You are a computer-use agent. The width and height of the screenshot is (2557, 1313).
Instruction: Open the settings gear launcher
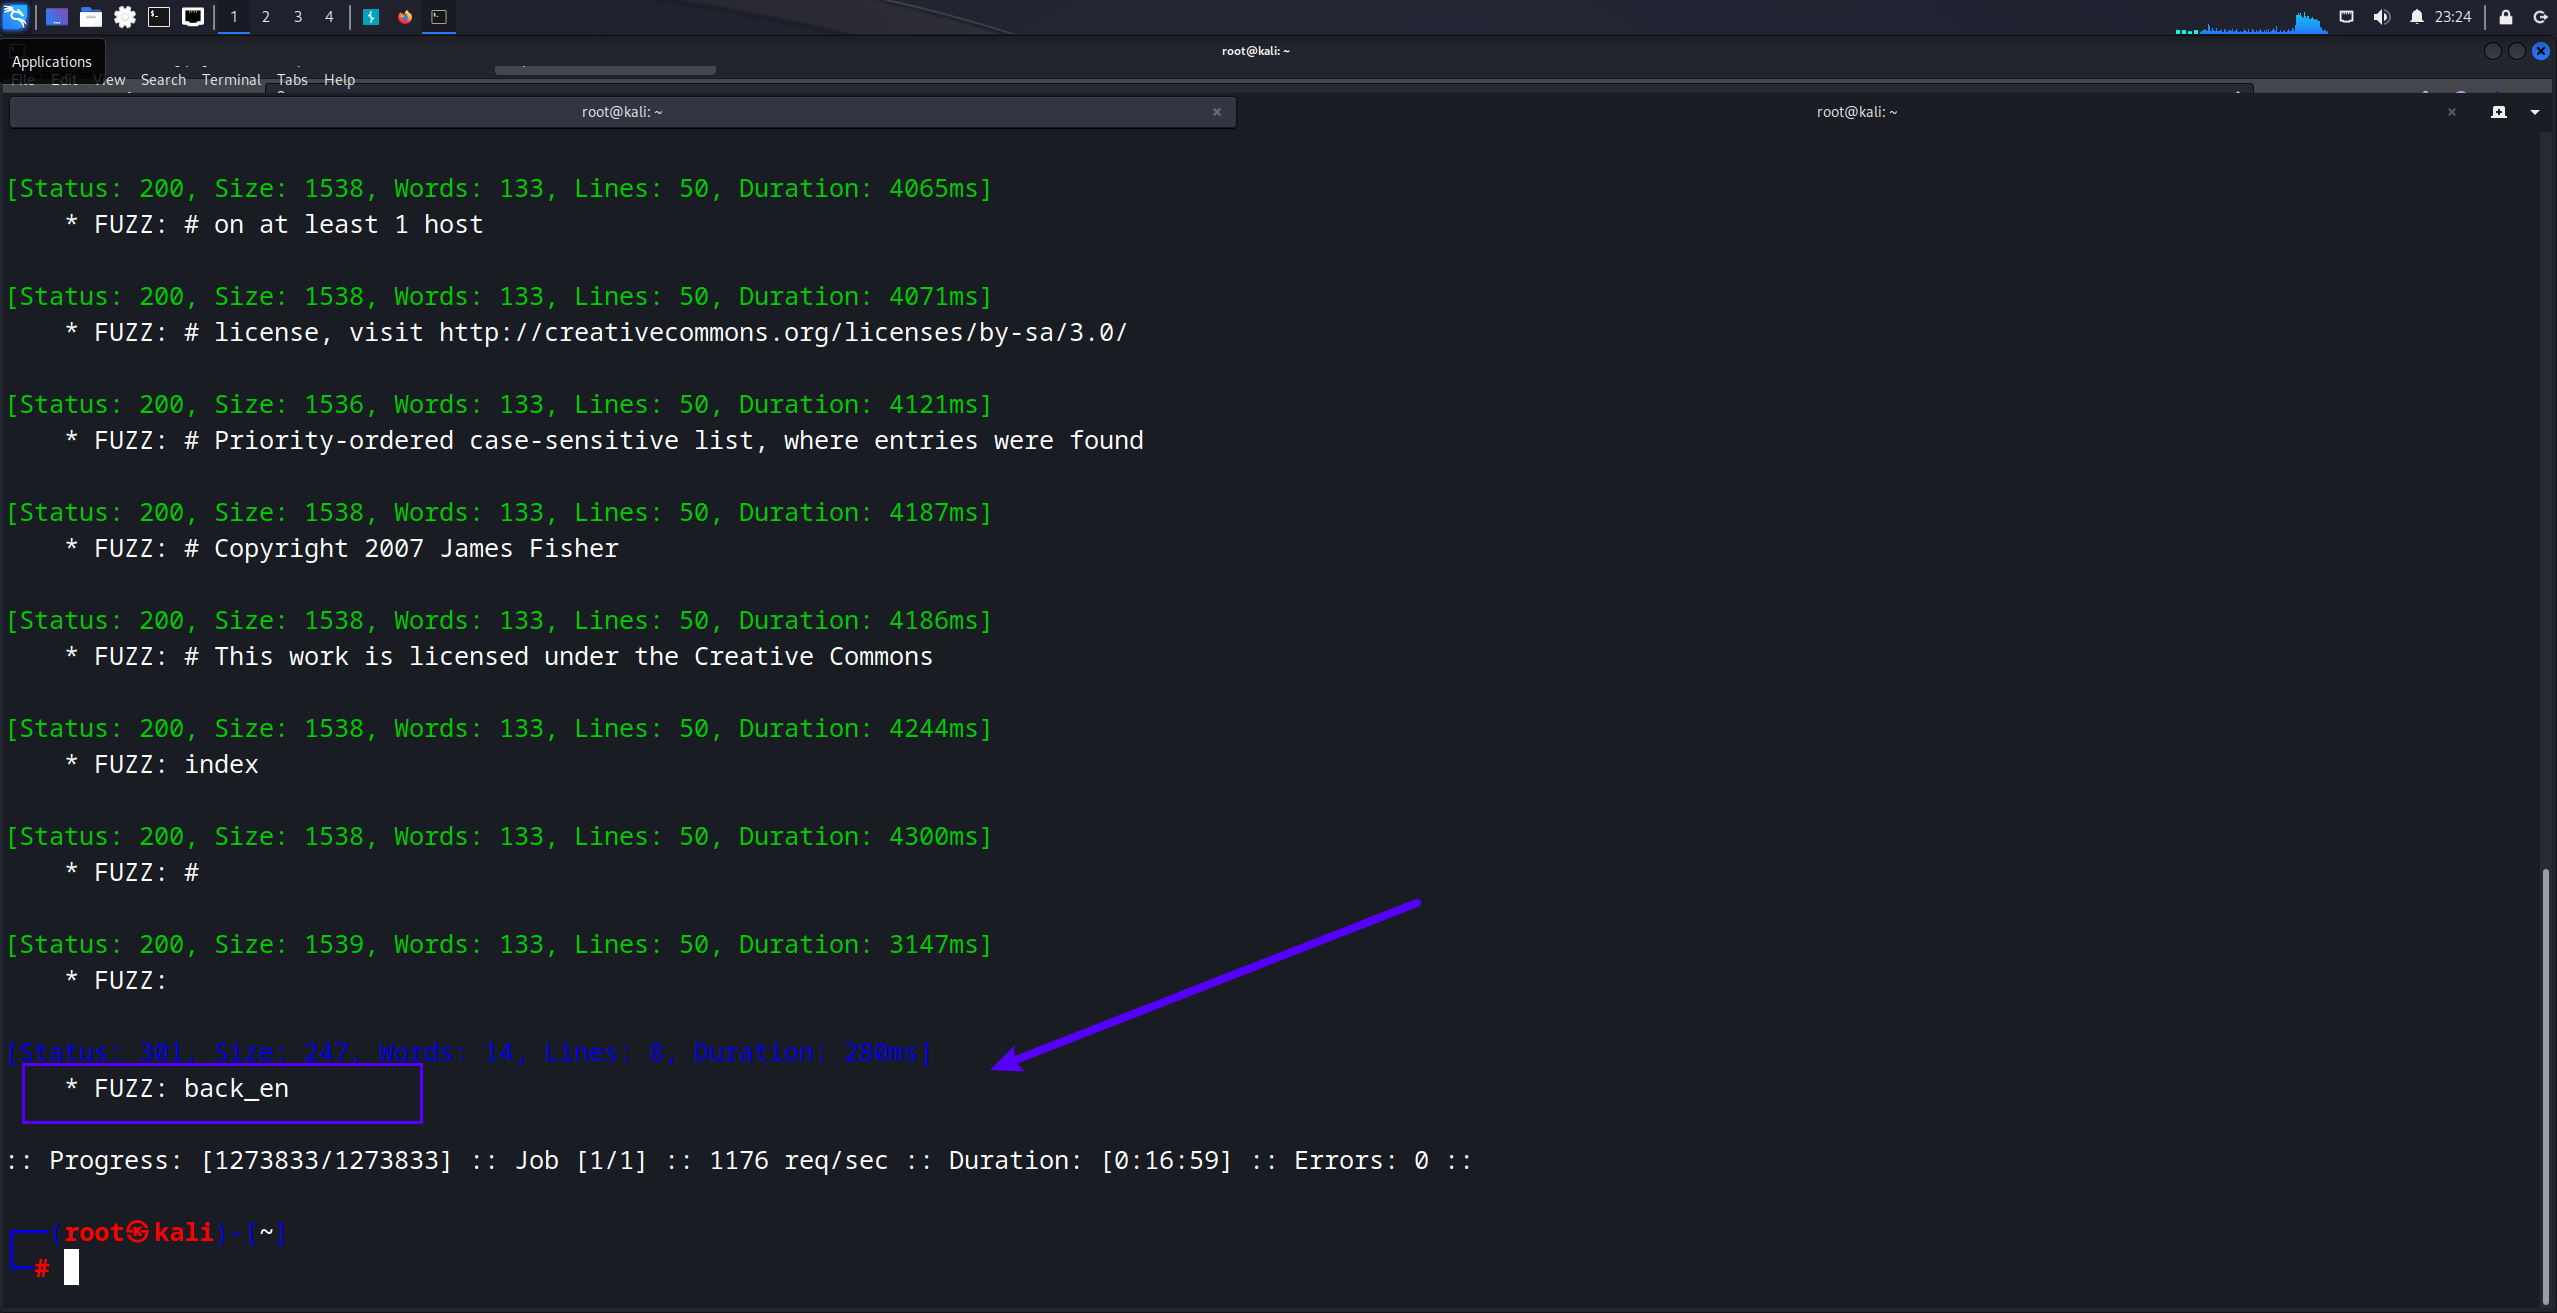pyautogui.click(x=124, y=17)
